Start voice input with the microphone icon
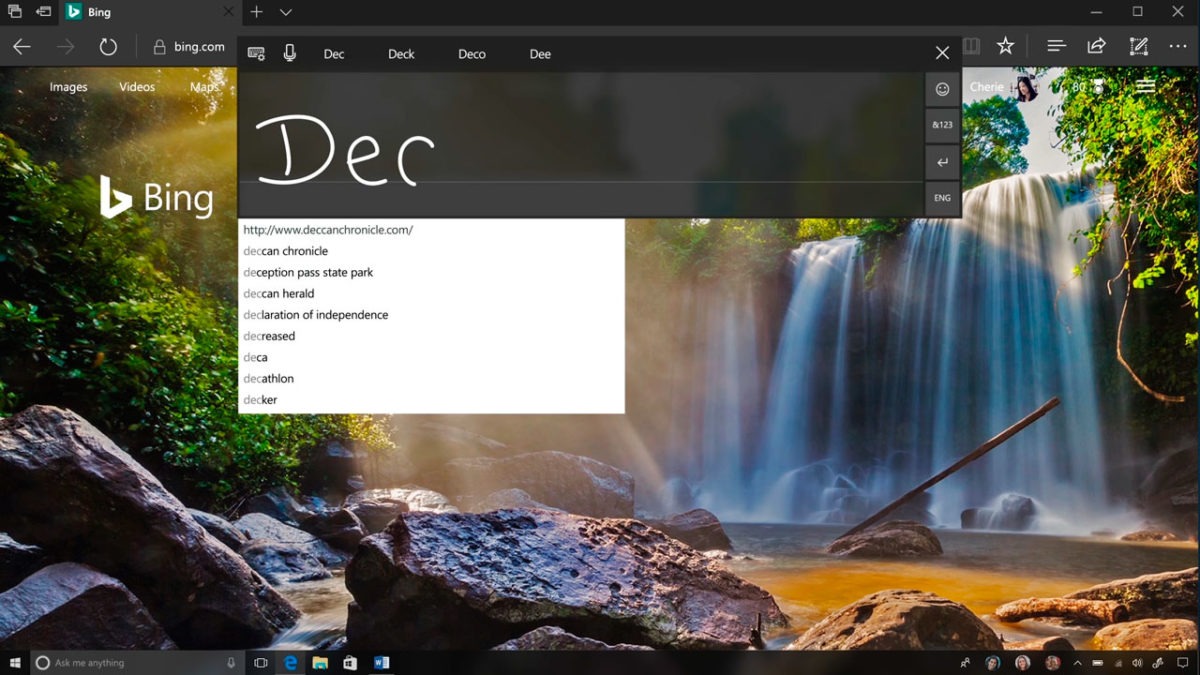Screen dimensions: 1200x675 click(290, 52)
